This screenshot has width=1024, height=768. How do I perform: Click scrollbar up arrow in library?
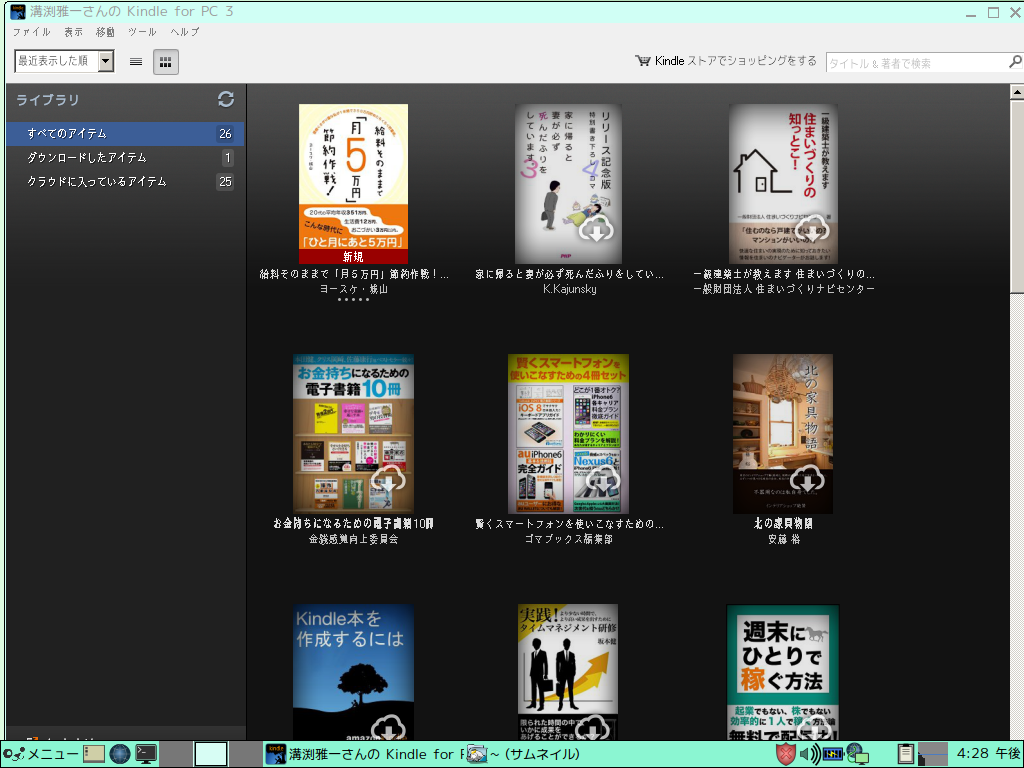pos(1017,92)
